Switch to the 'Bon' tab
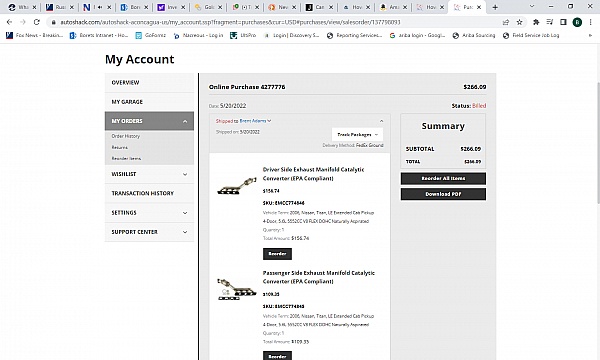This screenshot has height=360, width=600. (134, 7)
